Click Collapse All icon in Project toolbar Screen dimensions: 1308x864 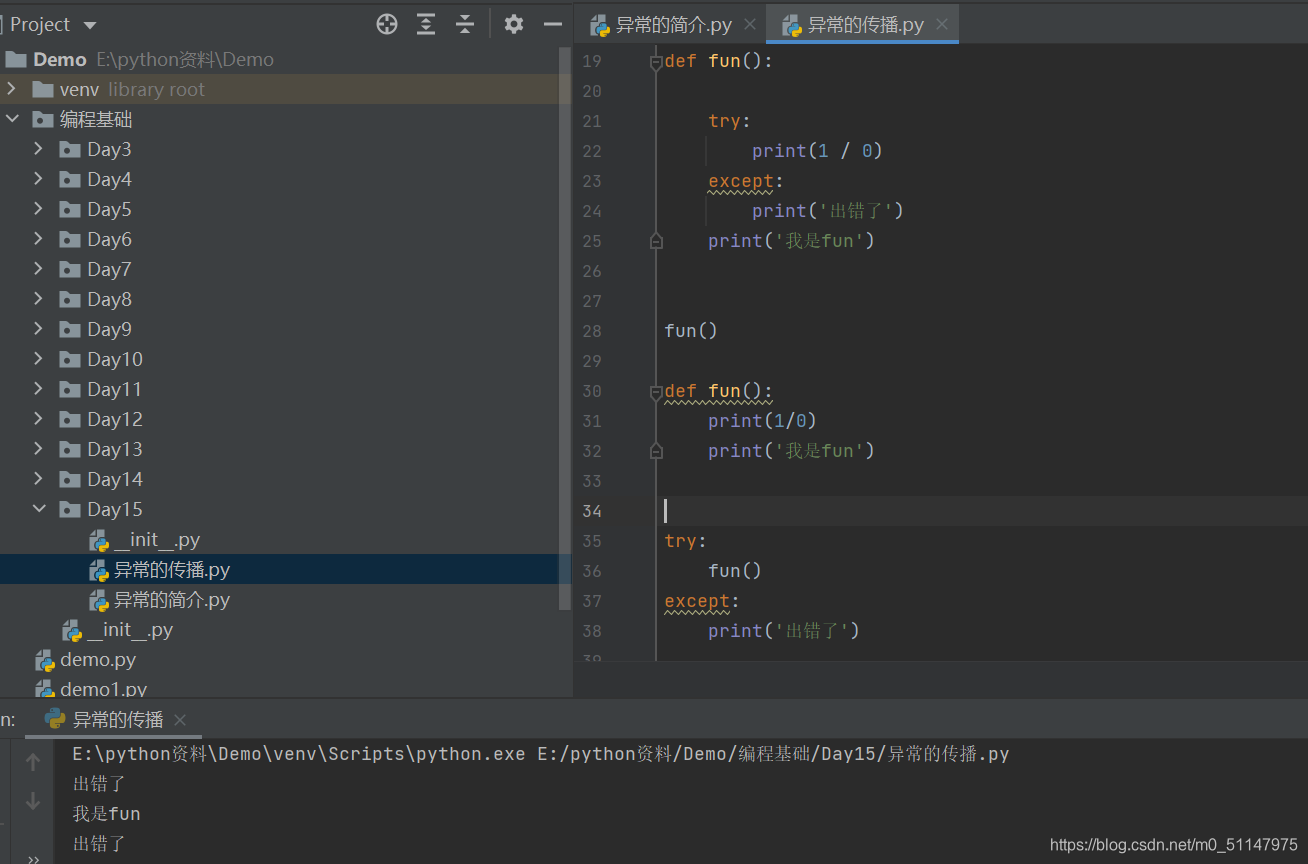tap(465, 24)
